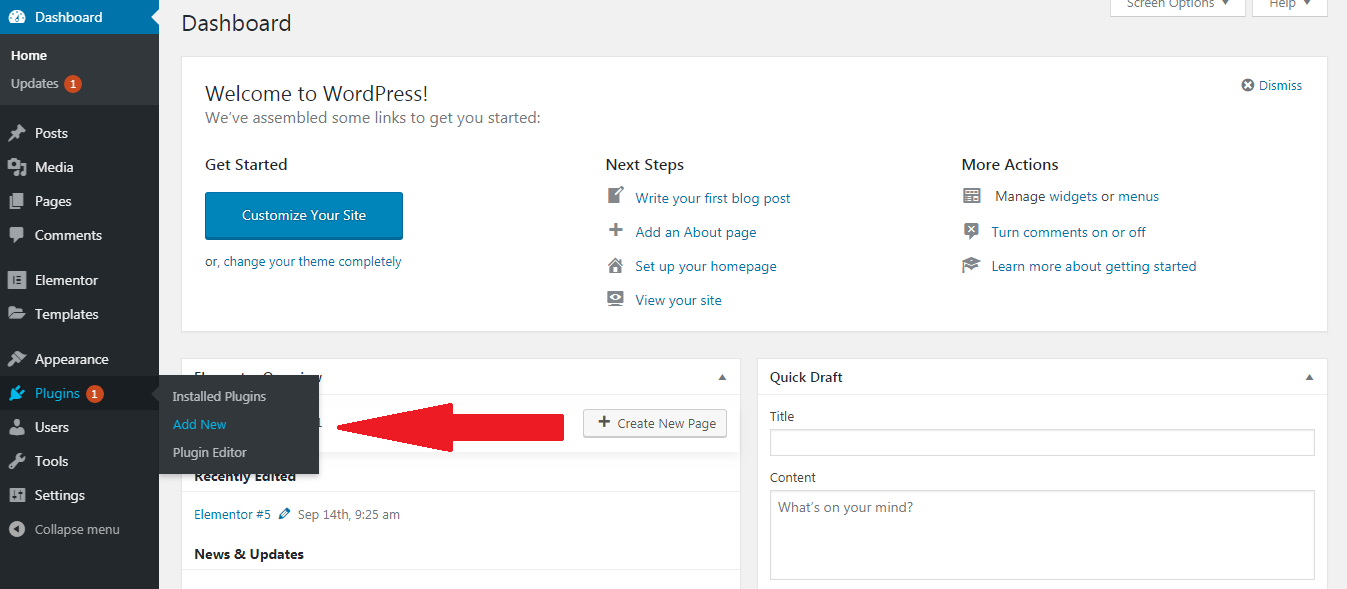
Task: Click the Customize Your Site button
Action: pos(304,216)
